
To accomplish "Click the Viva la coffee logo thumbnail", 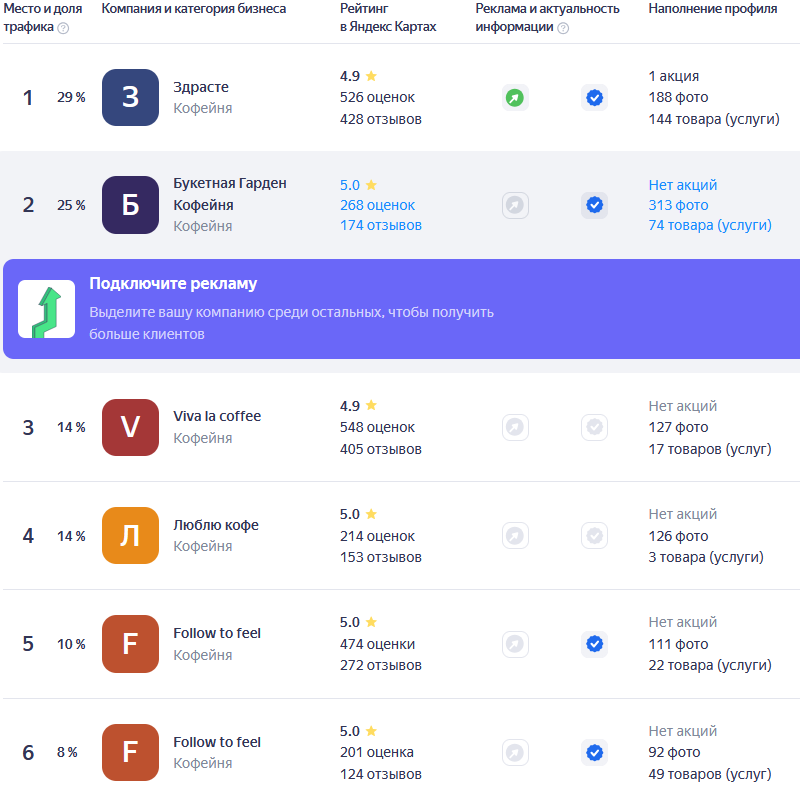I will click(130, 427).
